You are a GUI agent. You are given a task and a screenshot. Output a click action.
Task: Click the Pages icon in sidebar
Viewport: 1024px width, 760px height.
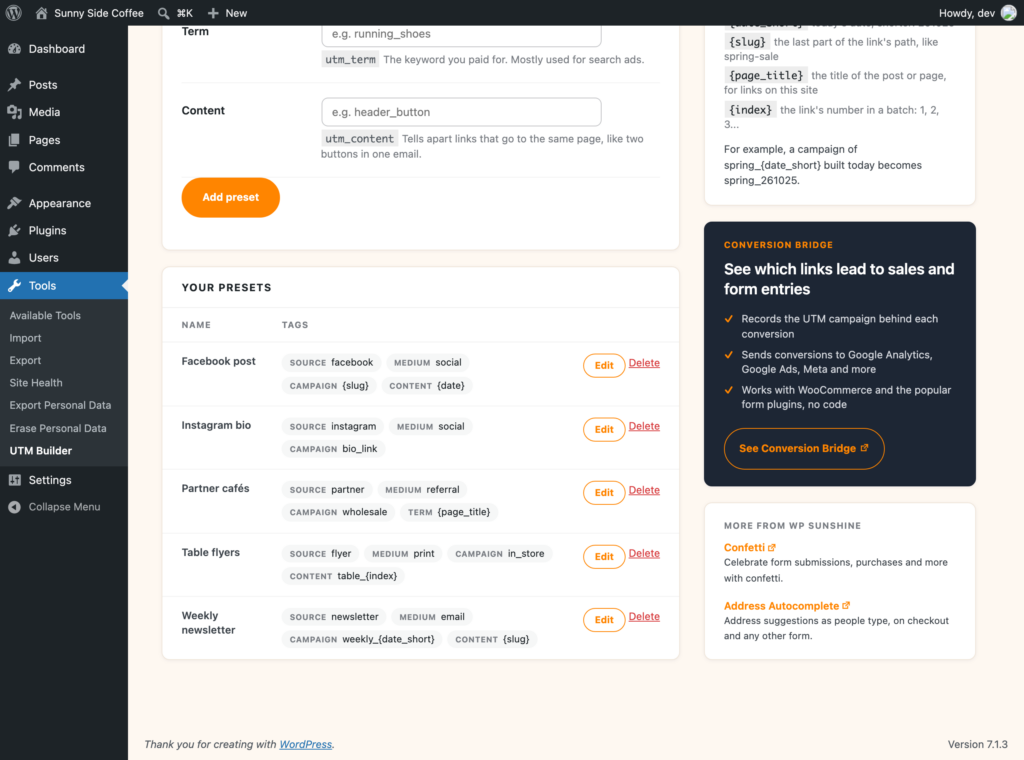(x=14, y=140)
